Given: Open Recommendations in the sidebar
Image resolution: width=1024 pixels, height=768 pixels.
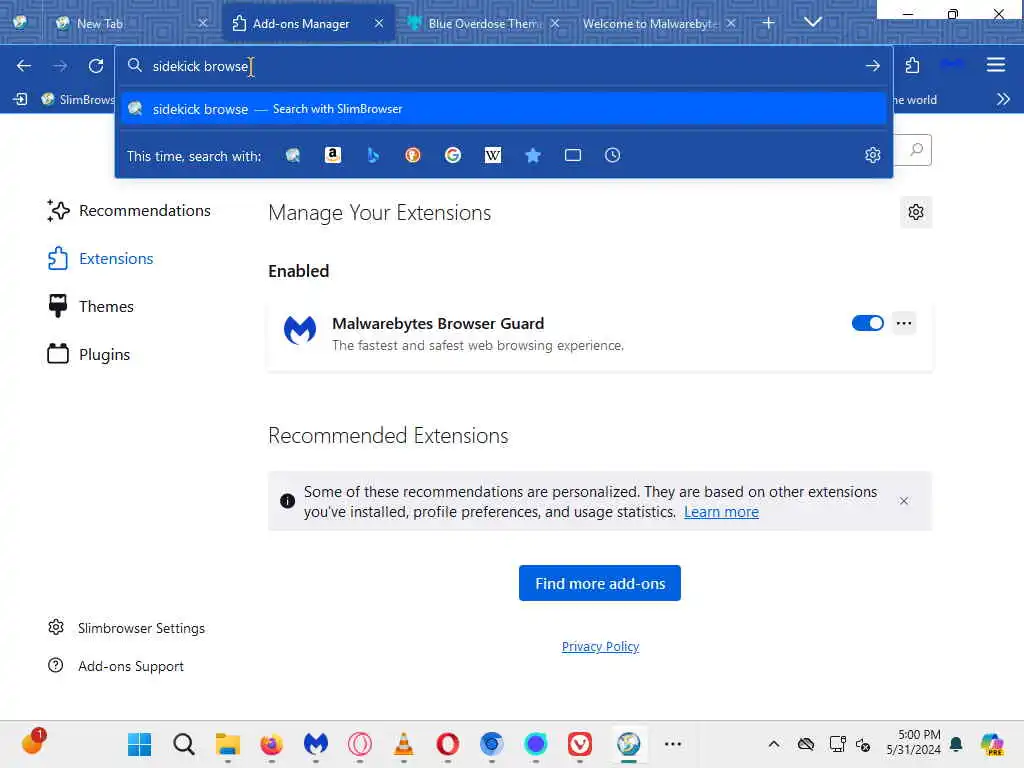Looking at the screenshot, I should coord(129,210).
